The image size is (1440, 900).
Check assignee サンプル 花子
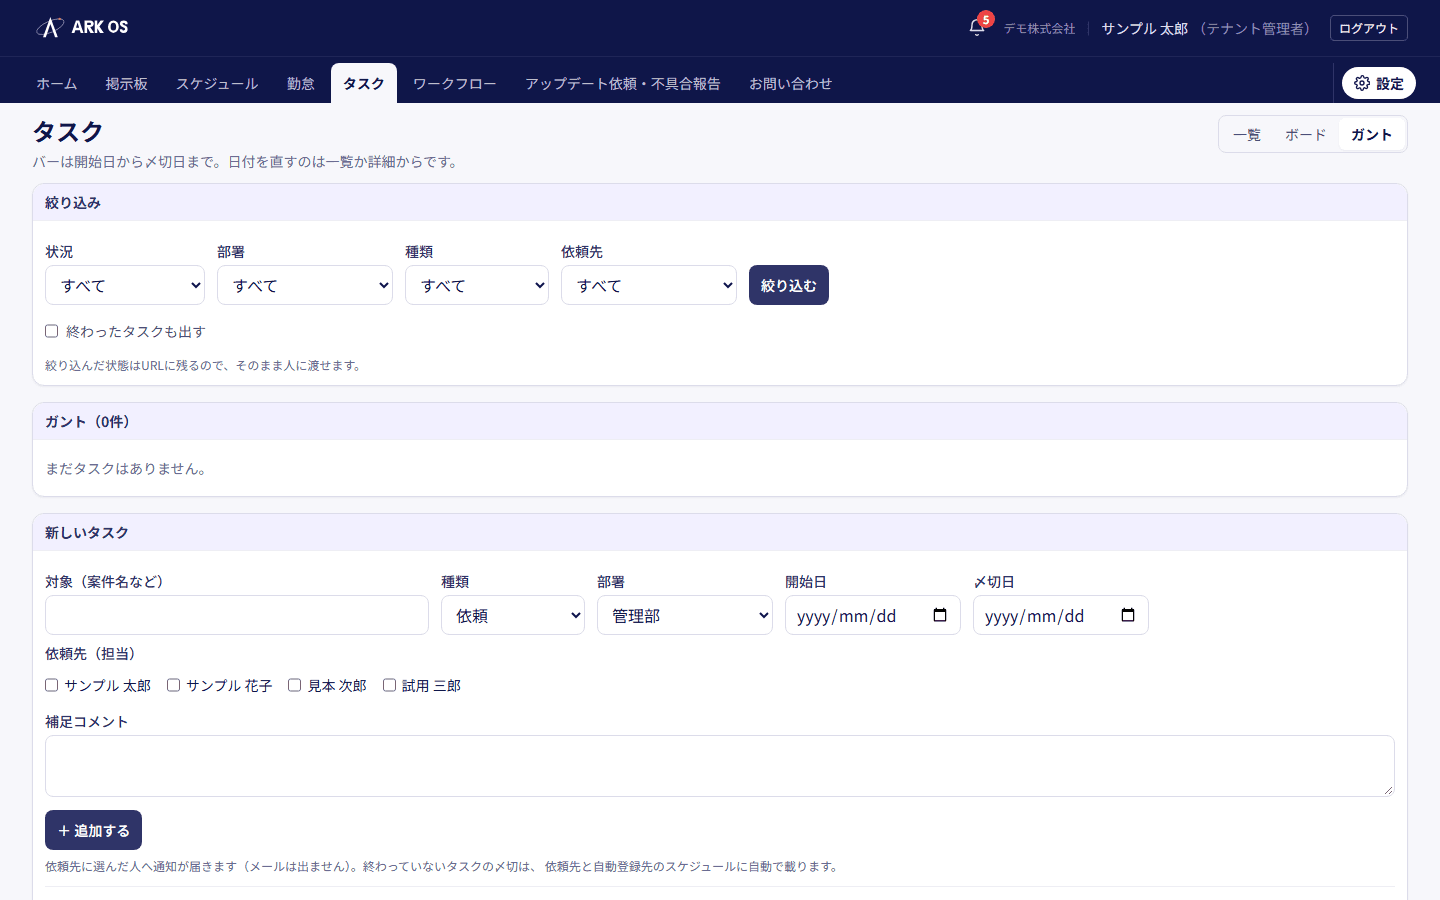click(173, 685)
